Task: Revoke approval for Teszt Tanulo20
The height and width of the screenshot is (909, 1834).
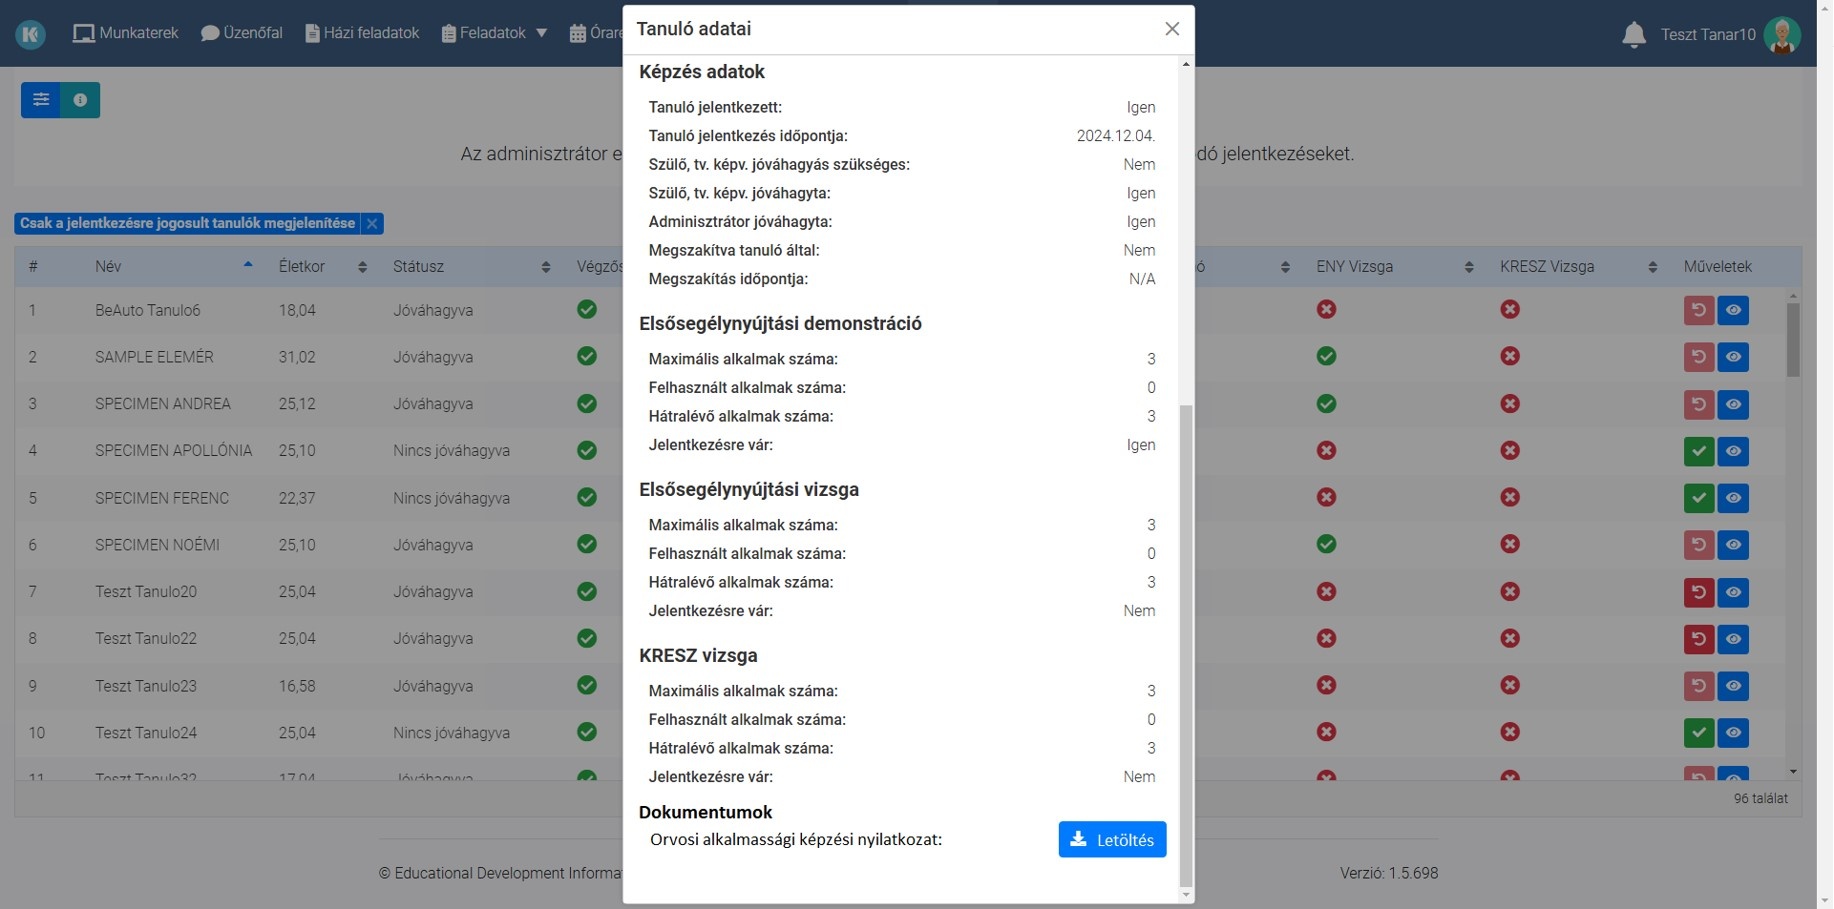Action: click(x=1699, y=592)
